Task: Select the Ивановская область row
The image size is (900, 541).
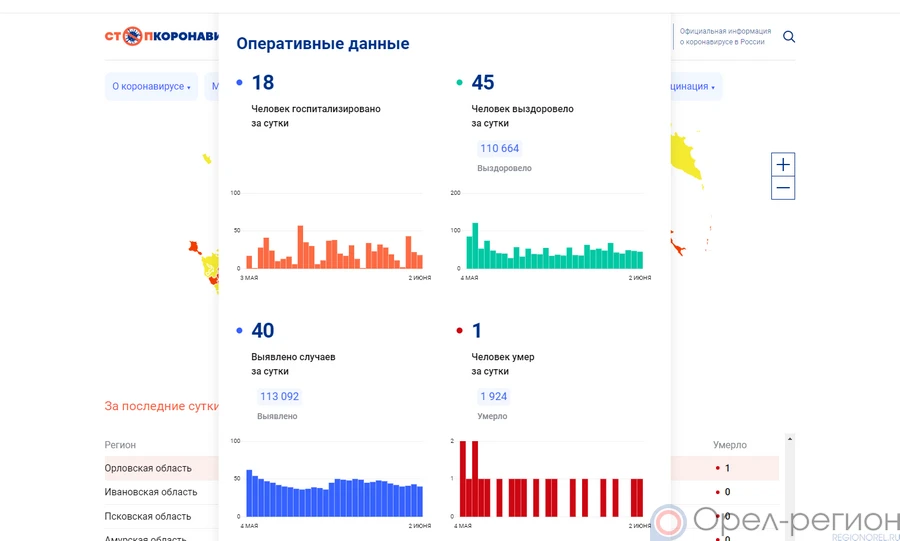Action: coord(151,492)
